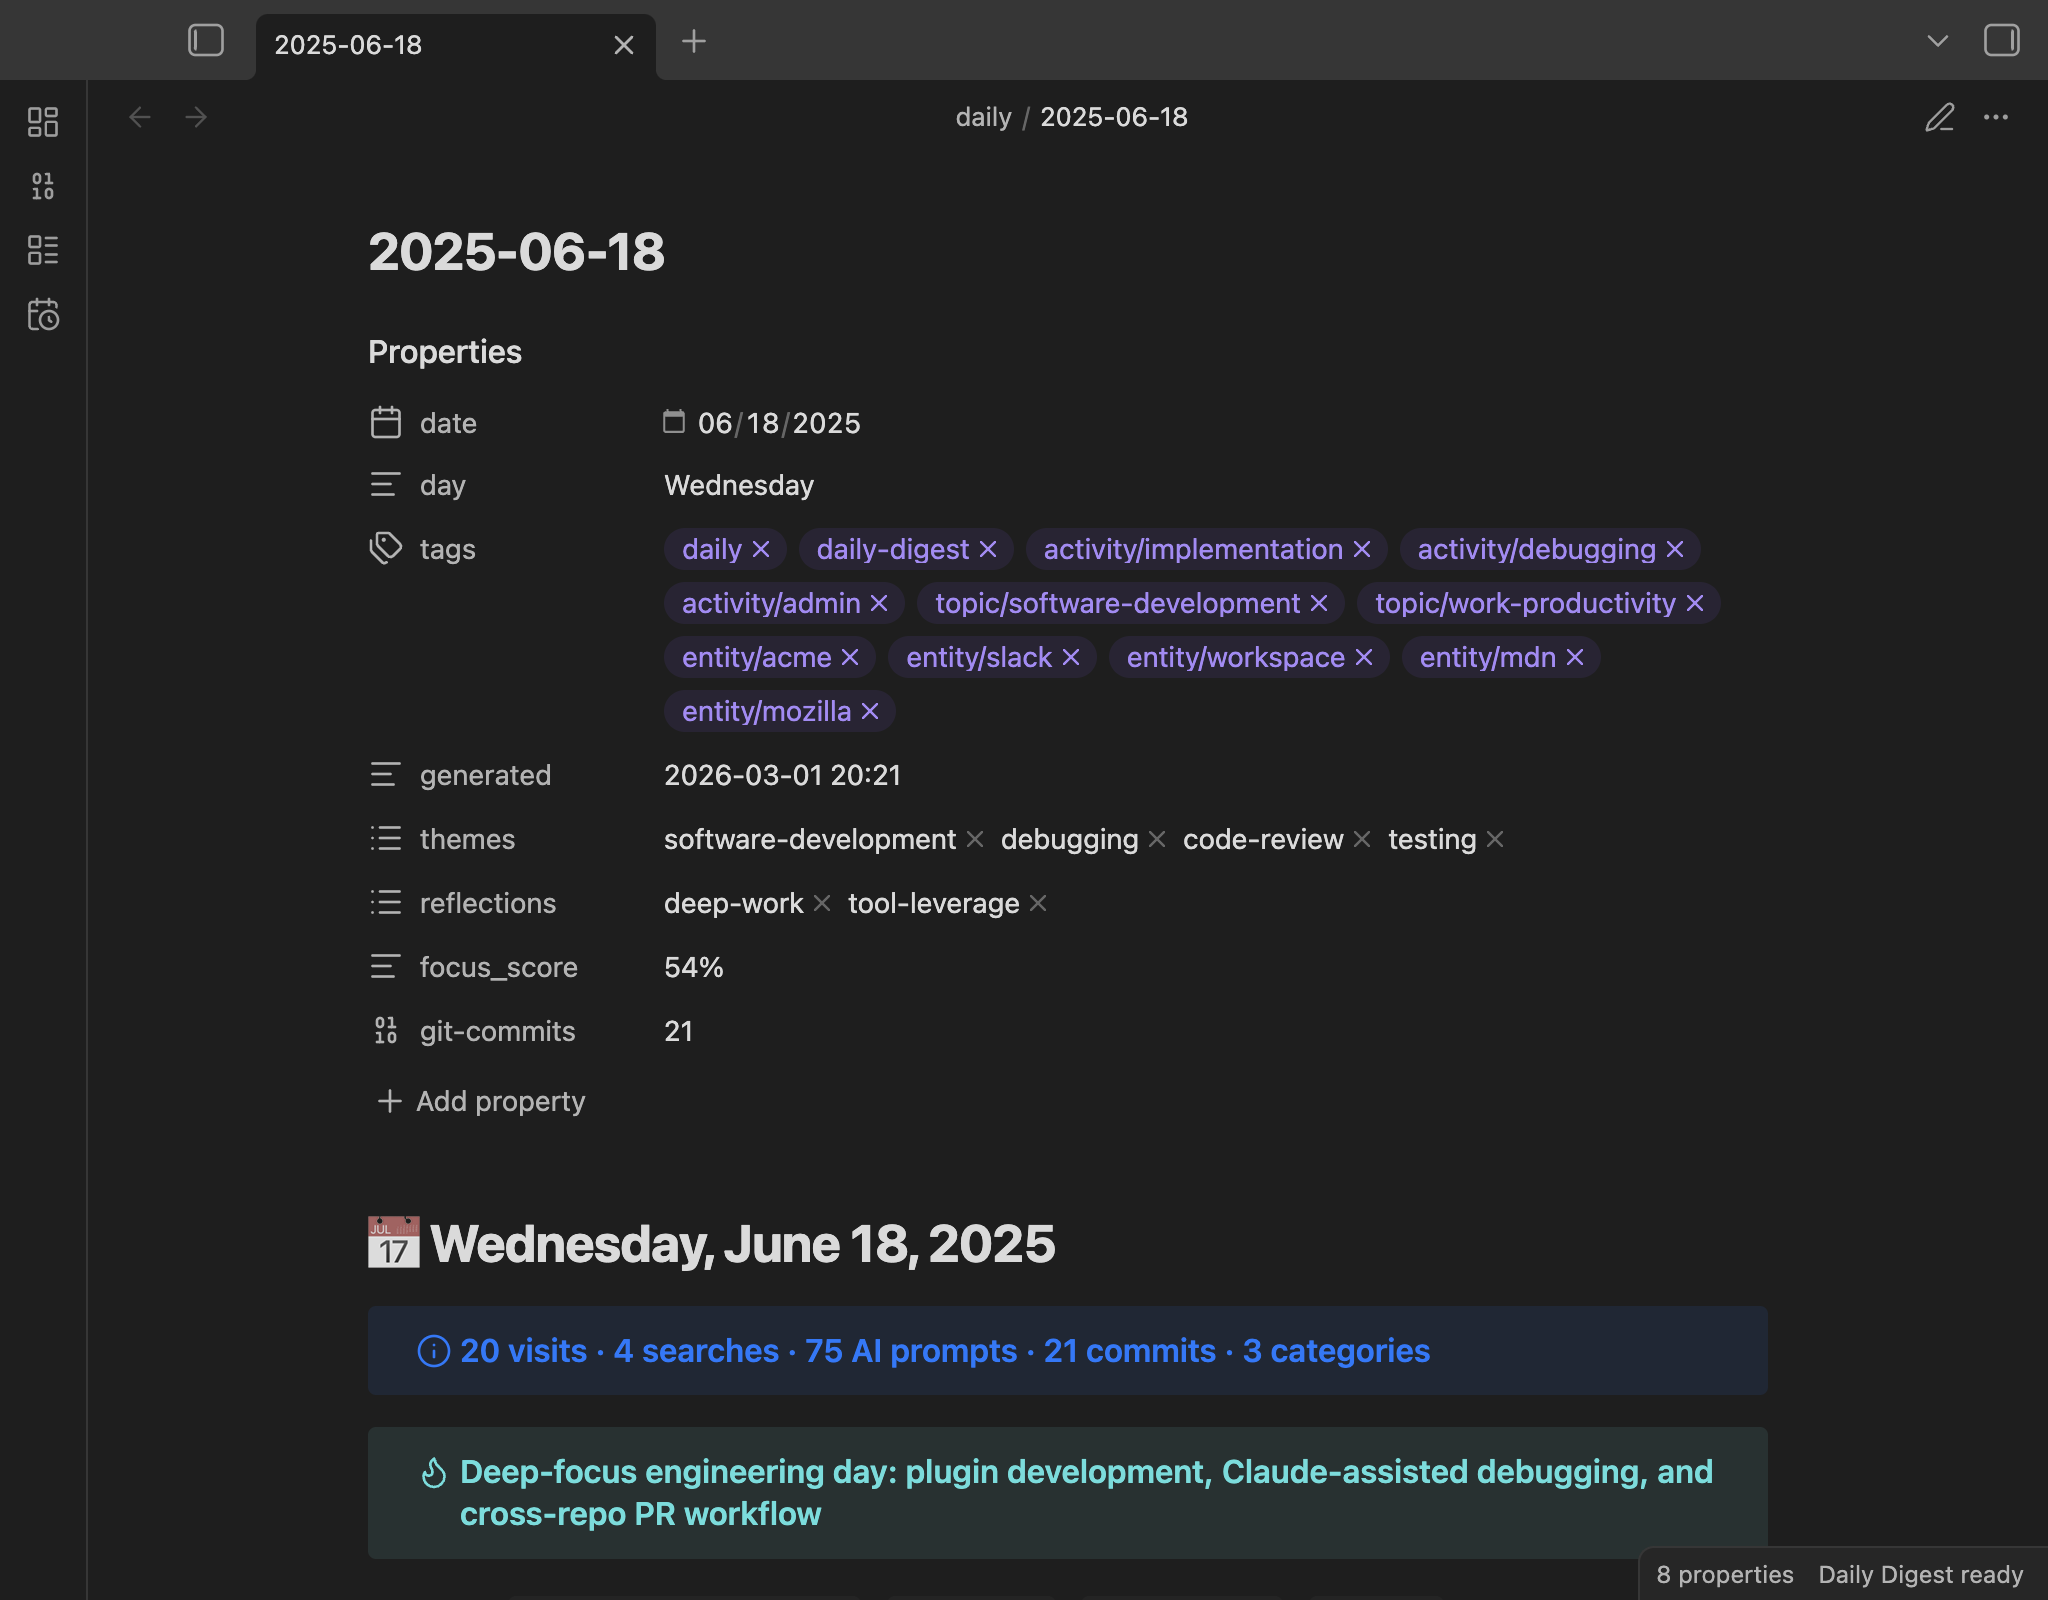Open the 75 AI prompts link
This screenshot has width=2048, height=1600.
coord(912,1351)
